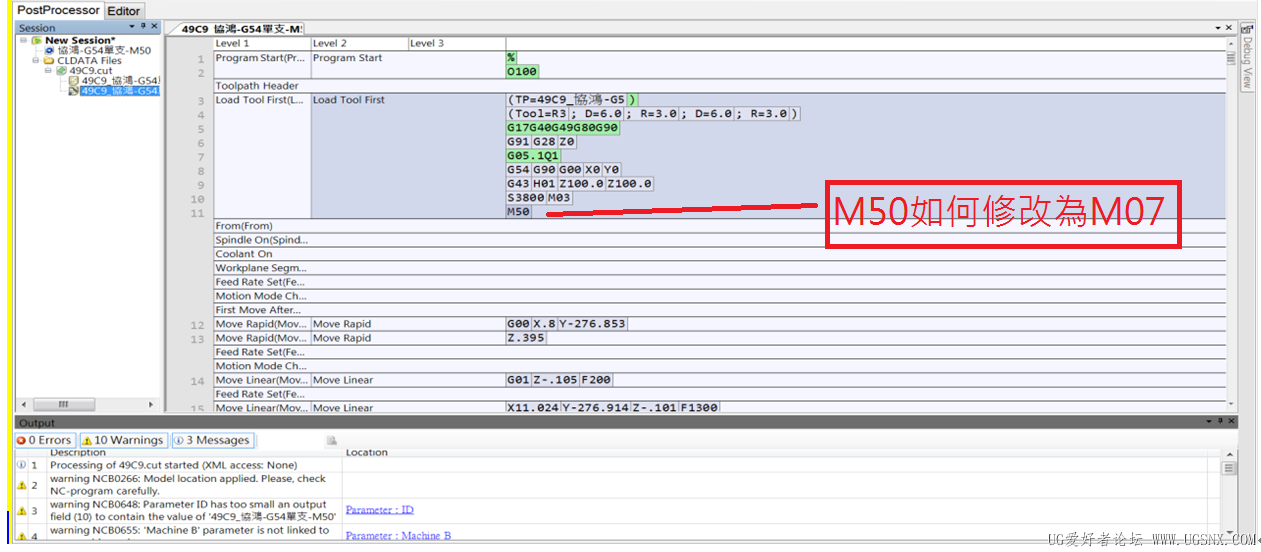Collapse the New Session tree node
Image resolution: width=1261 pixels, height=552 pixels.
coord(23,41)
